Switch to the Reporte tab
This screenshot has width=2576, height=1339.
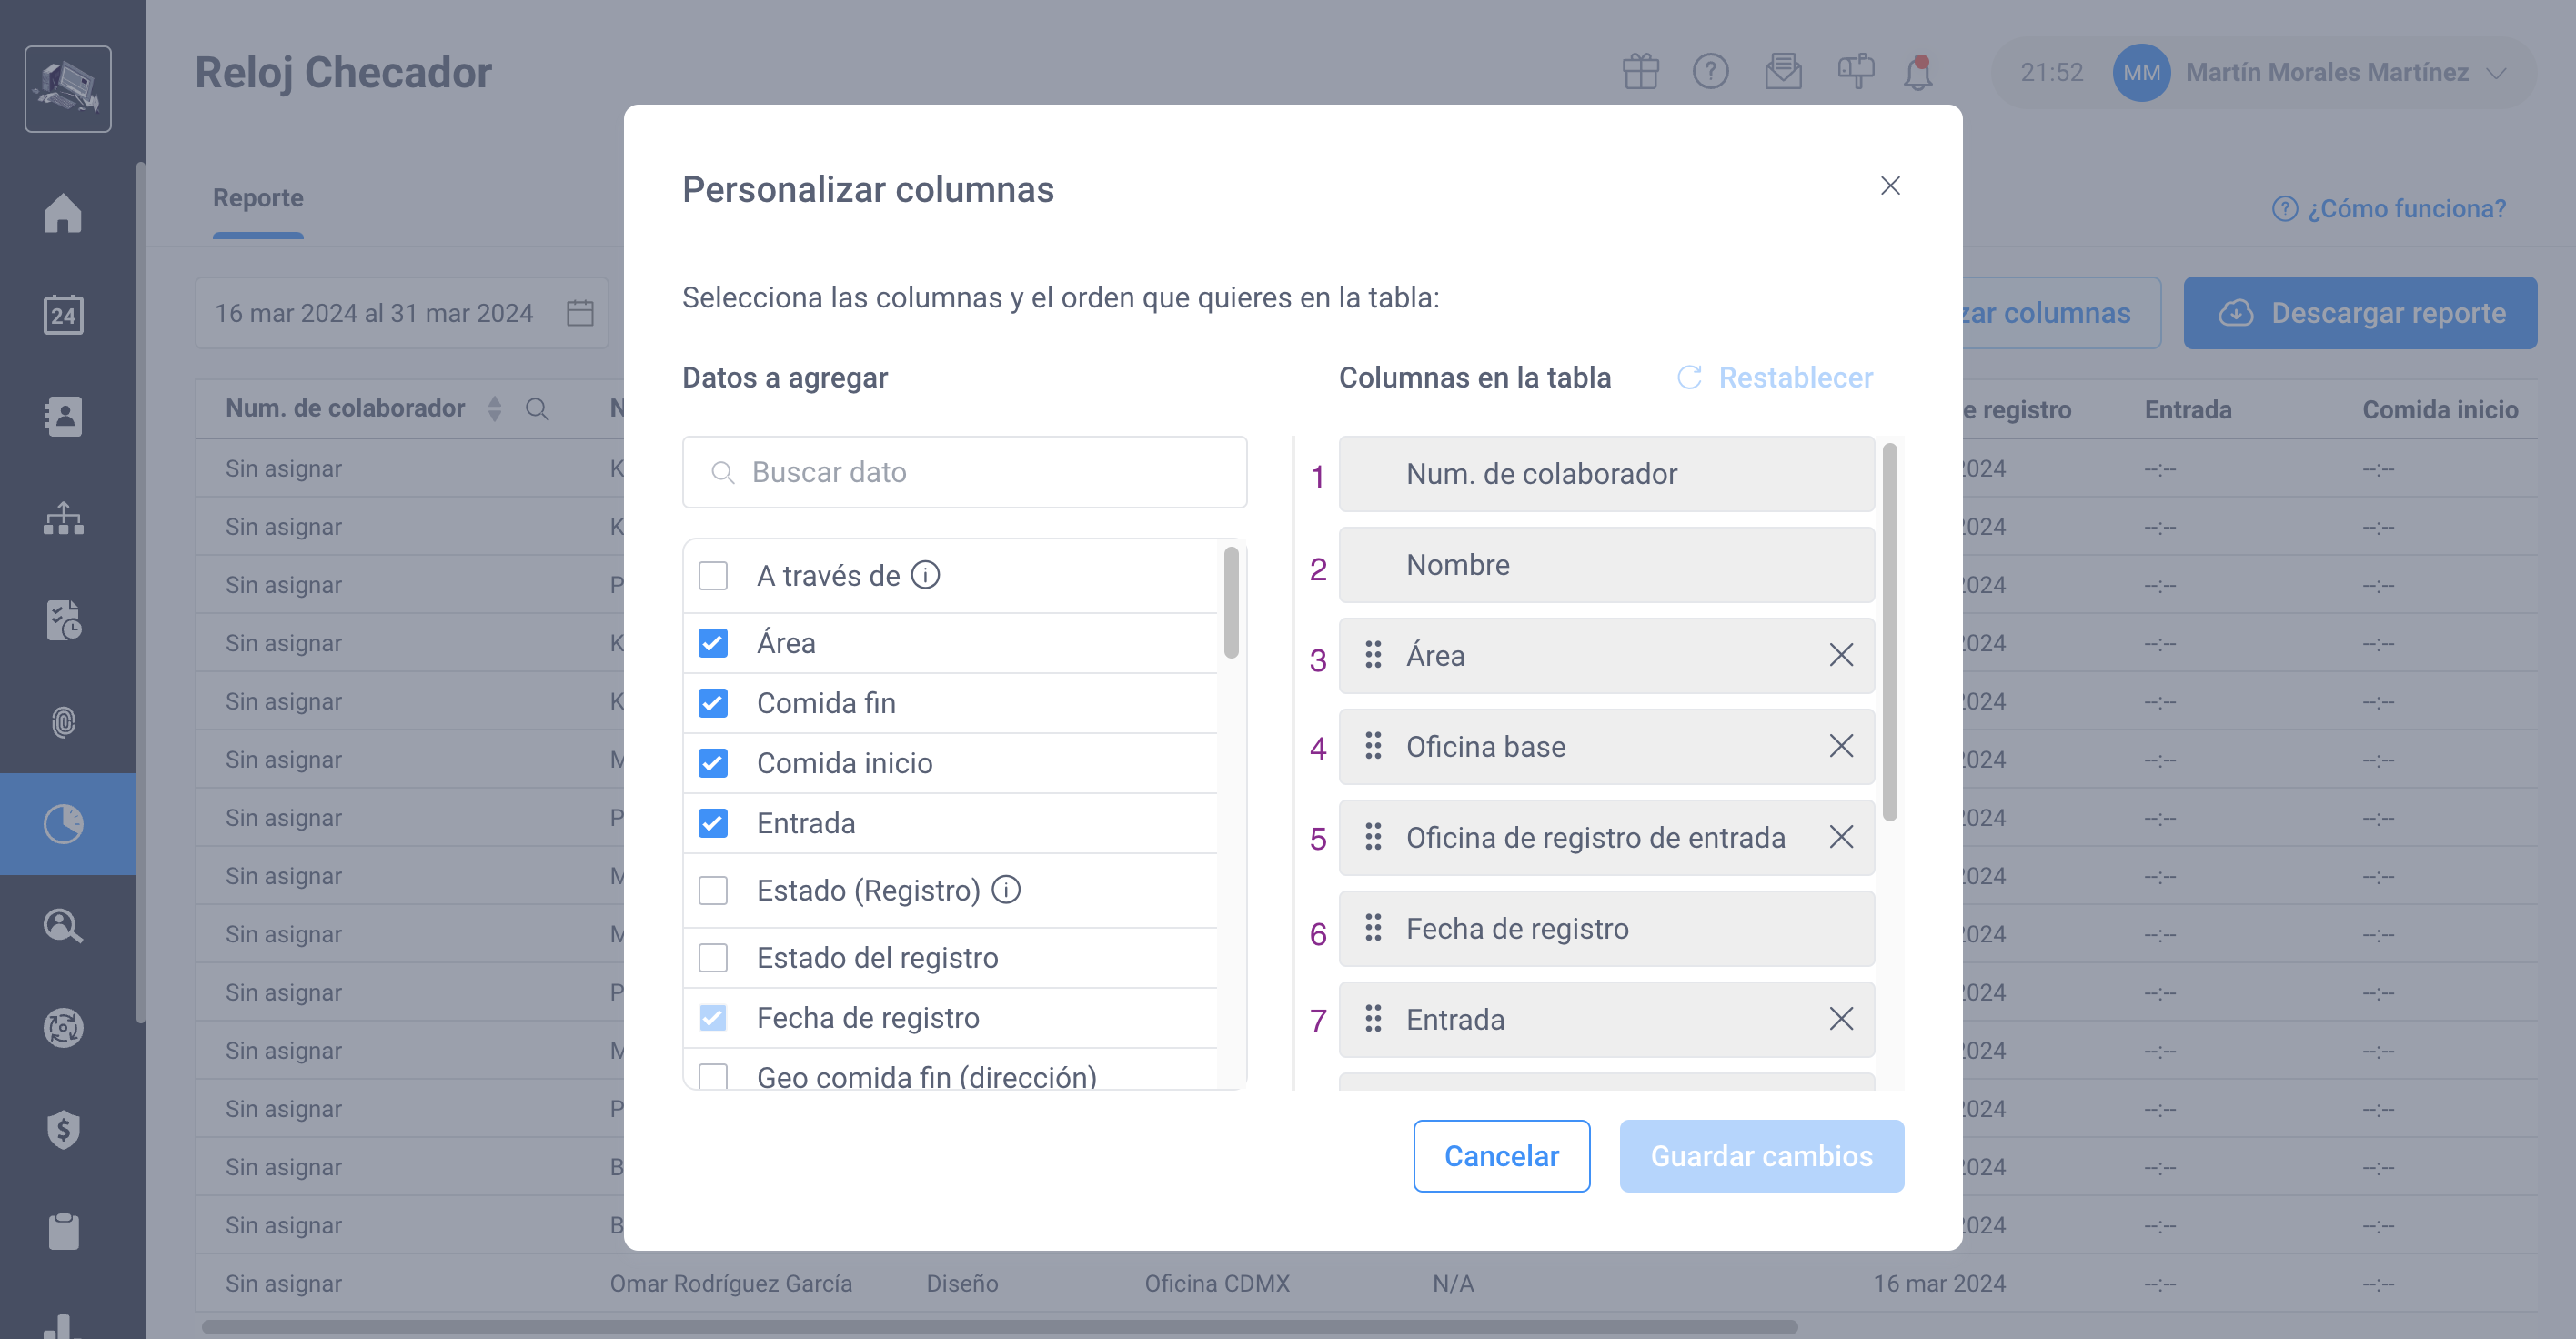[258, 198]
